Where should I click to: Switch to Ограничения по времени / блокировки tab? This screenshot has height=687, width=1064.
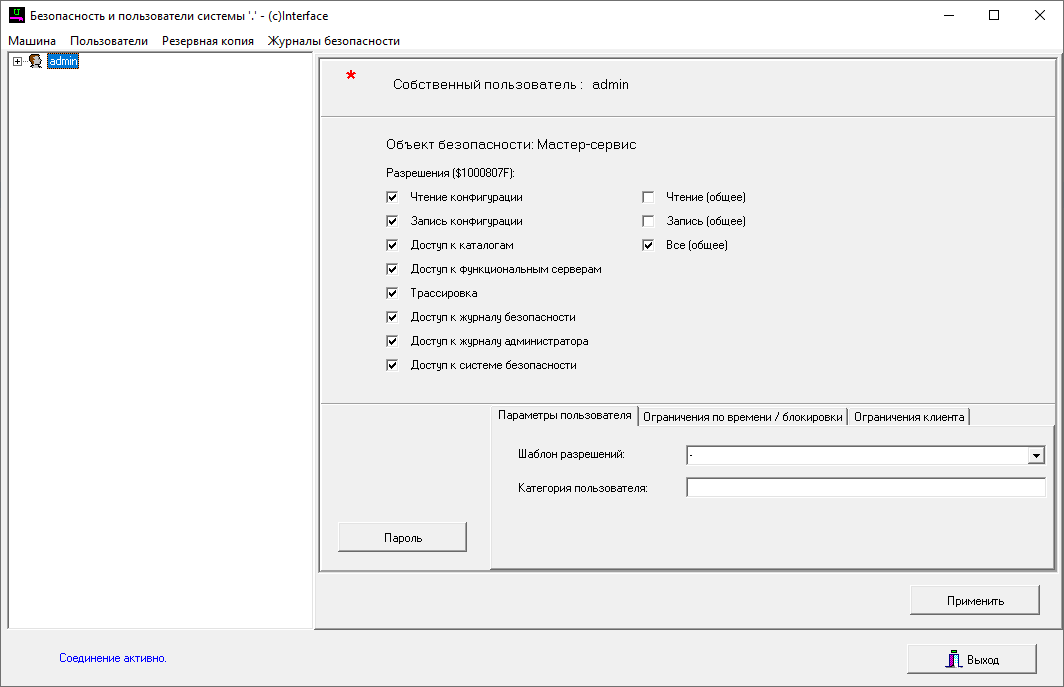click(743, 417)
